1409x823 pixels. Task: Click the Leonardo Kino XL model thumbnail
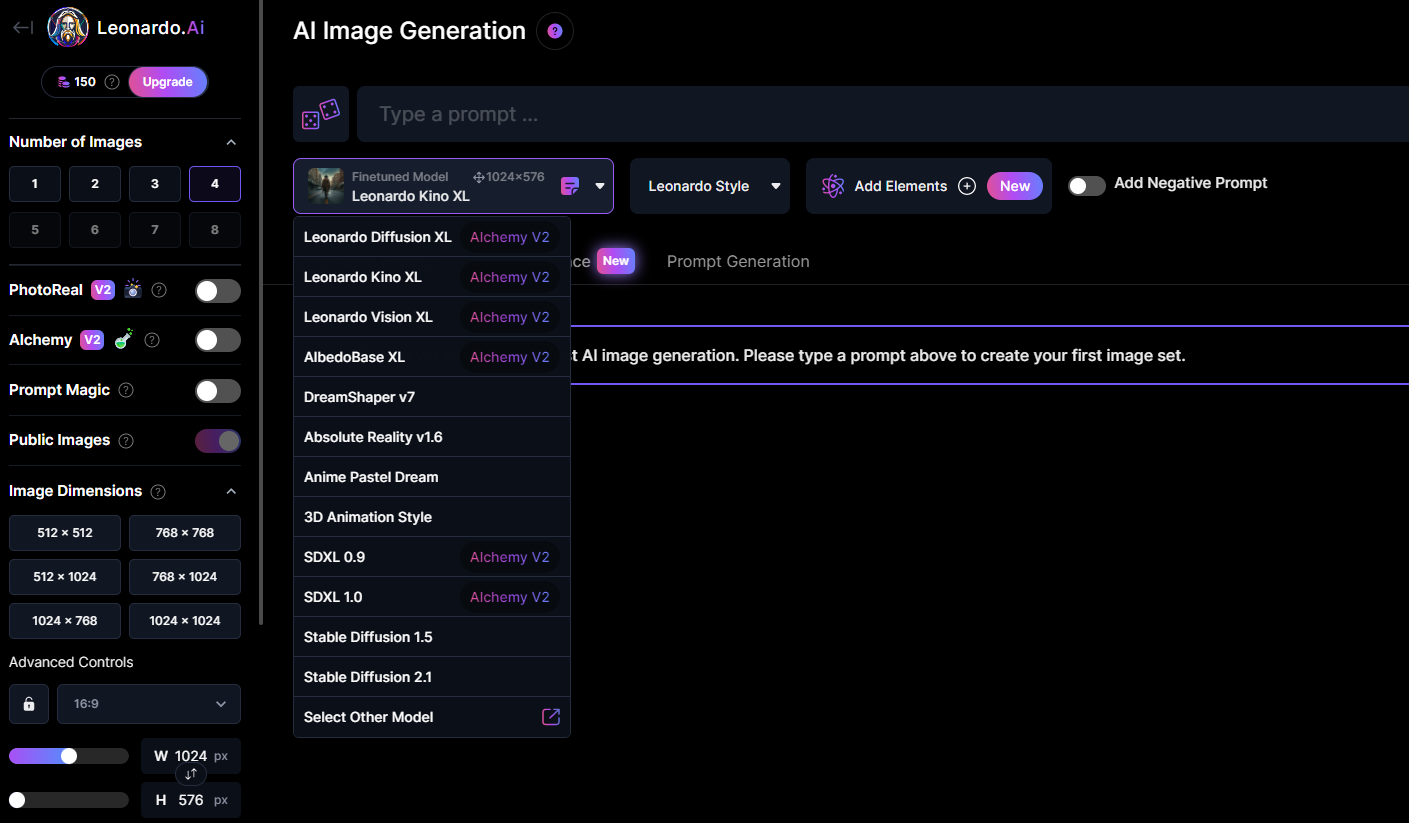click(x=326, y=186)
